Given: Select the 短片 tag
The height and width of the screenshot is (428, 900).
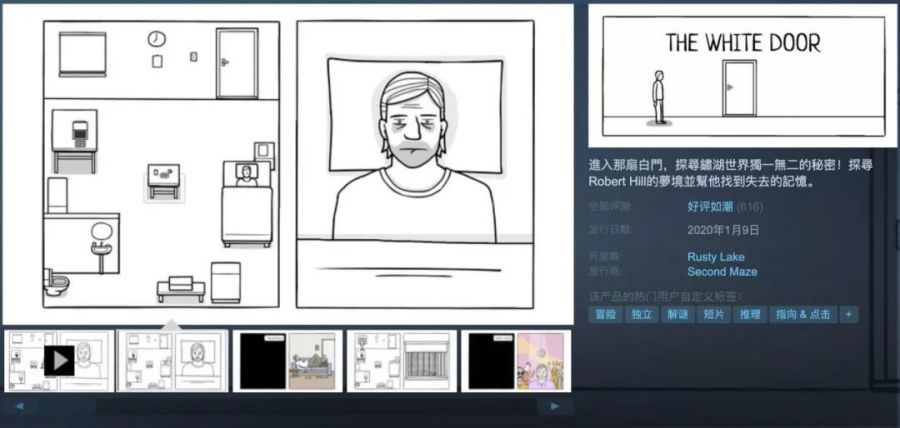Looking at the screenshot, I should pos(713,314).
